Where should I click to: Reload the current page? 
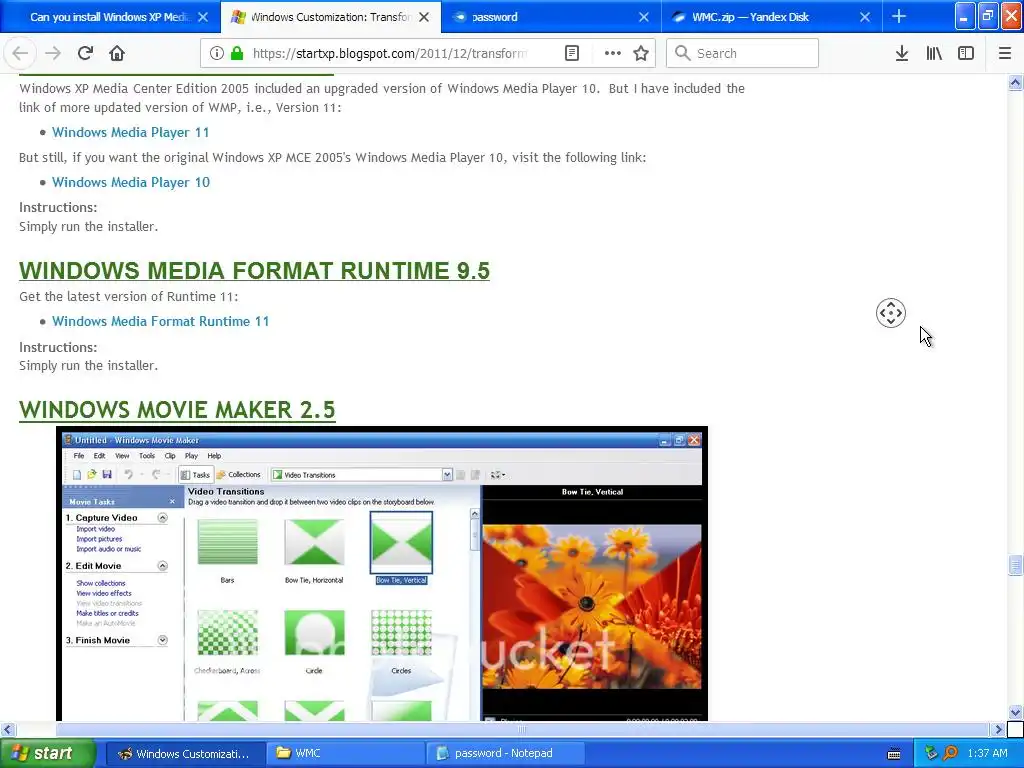(x=85, y=53)
